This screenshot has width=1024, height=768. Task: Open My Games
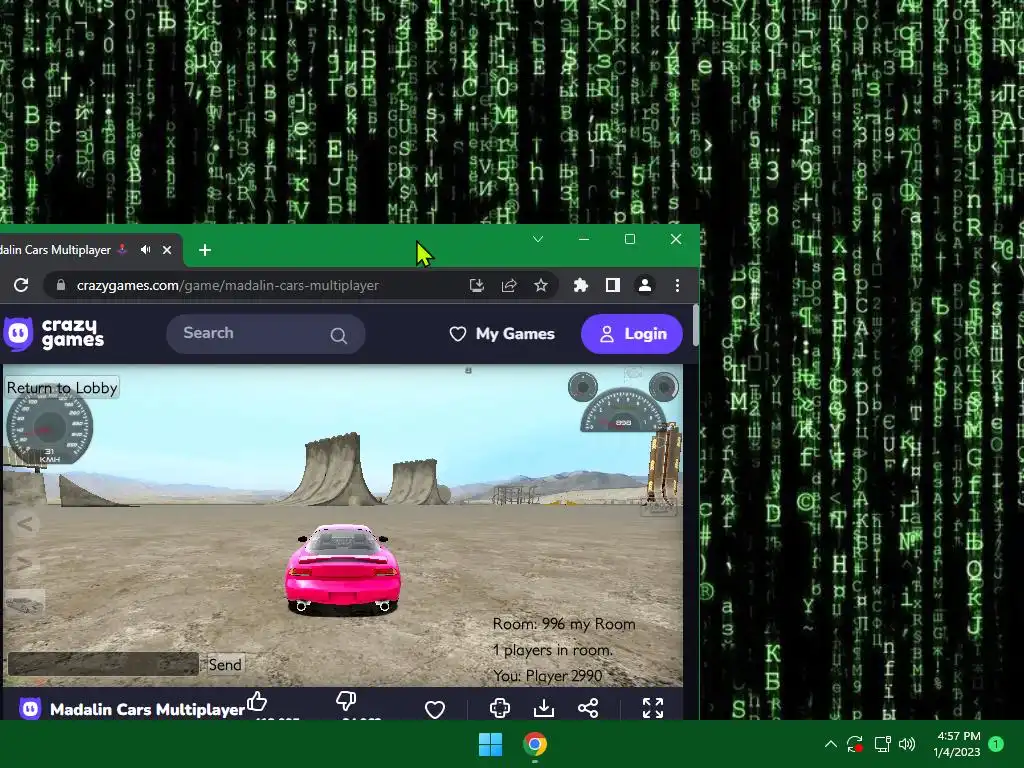click(502, 334)
